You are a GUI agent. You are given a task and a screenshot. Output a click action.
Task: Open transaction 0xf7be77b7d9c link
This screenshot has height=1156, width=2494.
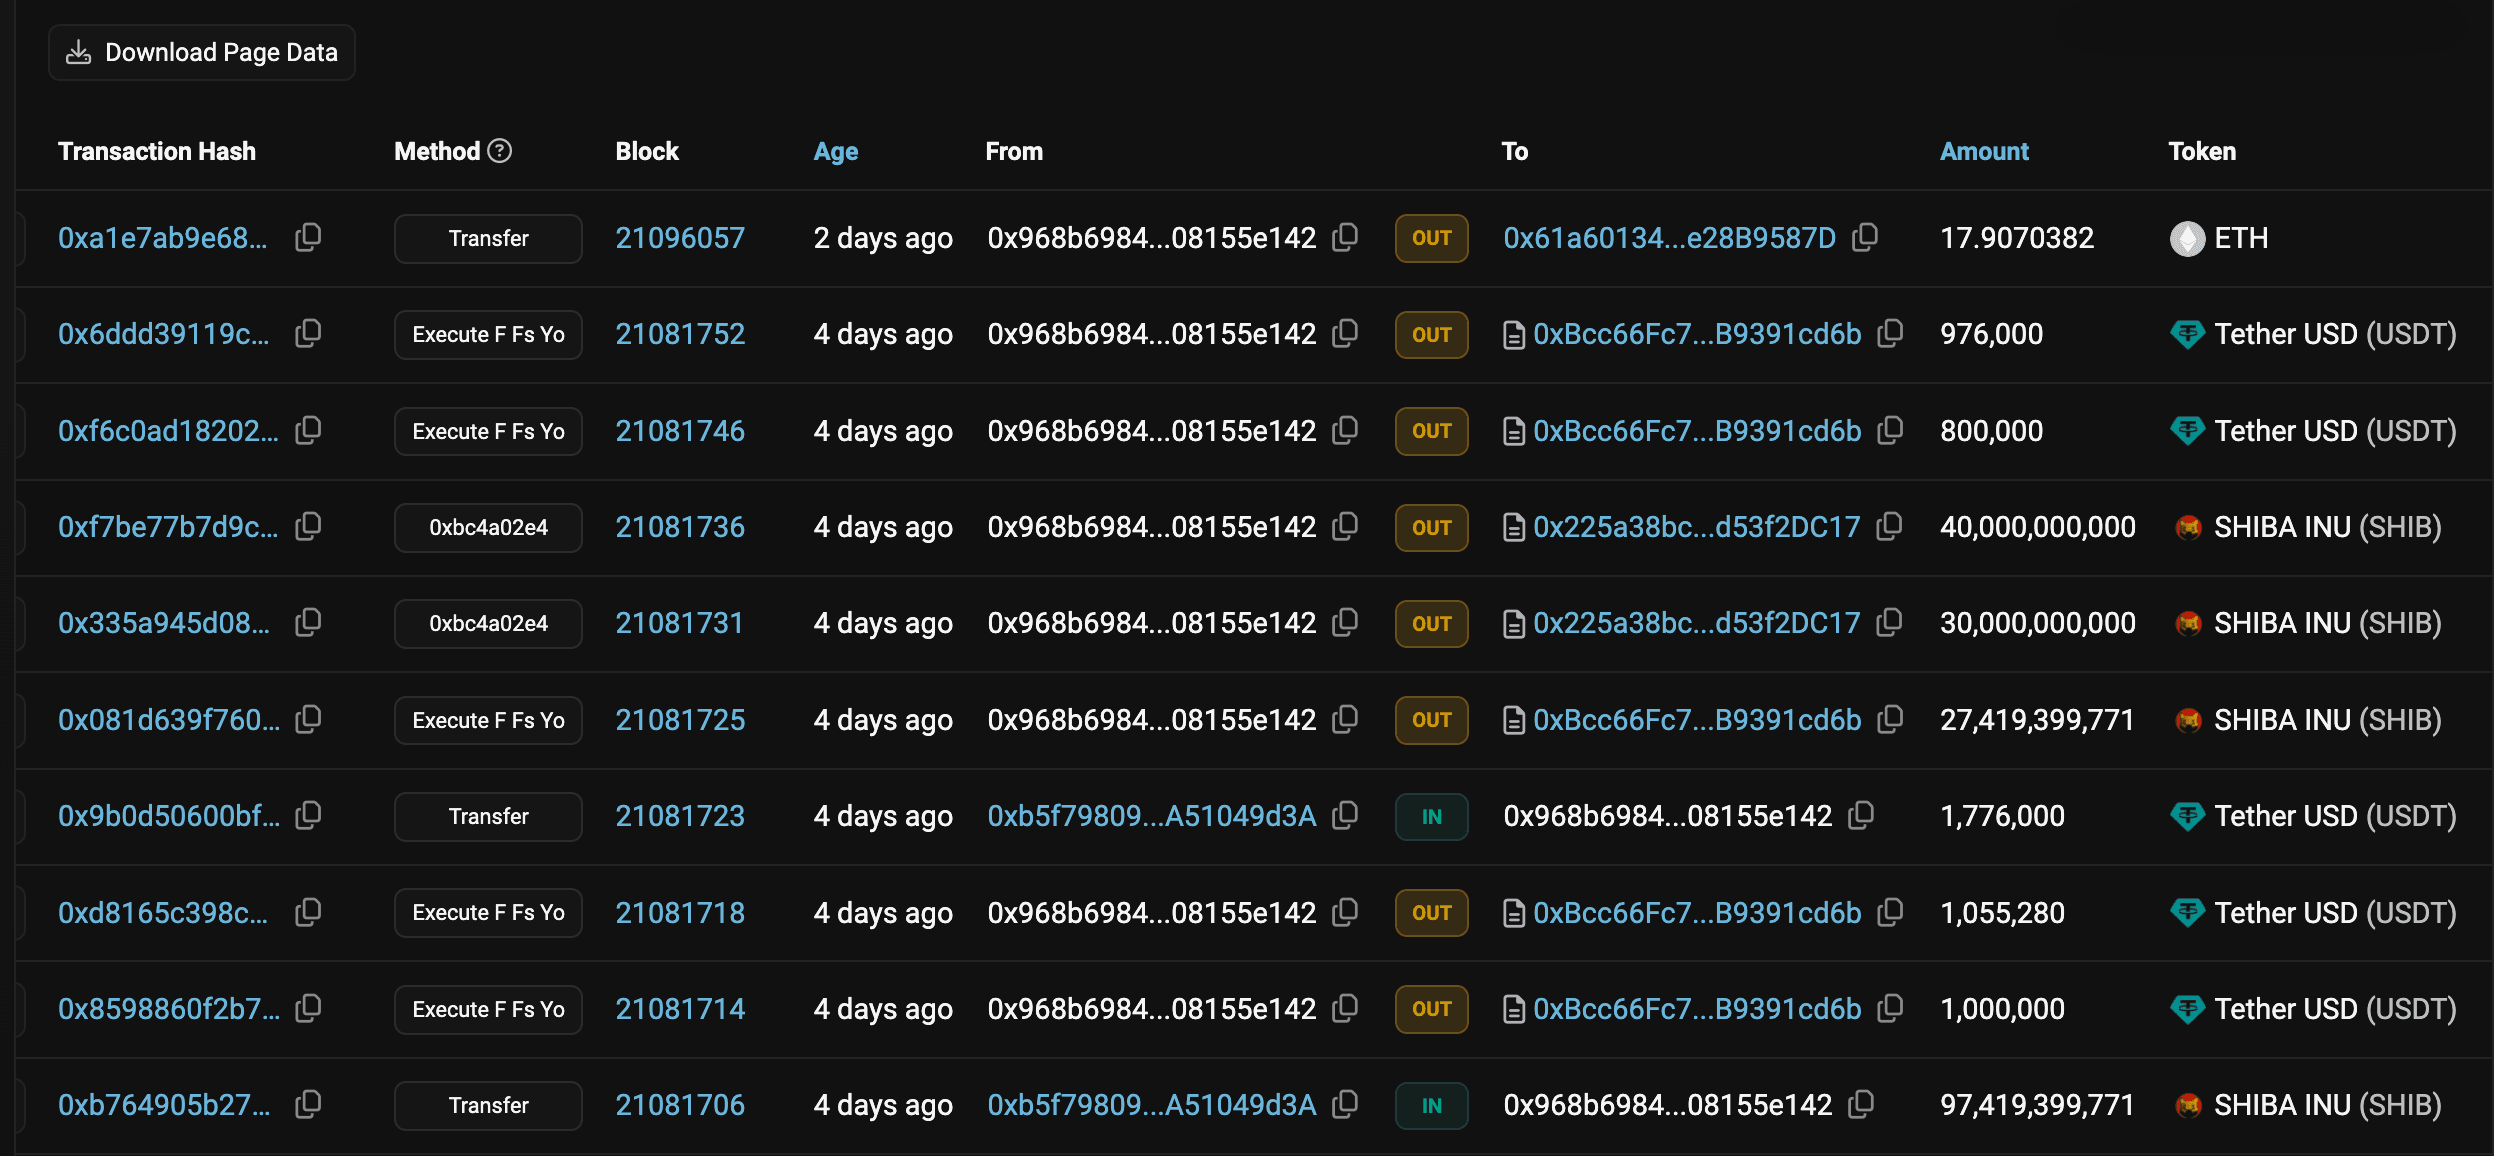[168, 527]
